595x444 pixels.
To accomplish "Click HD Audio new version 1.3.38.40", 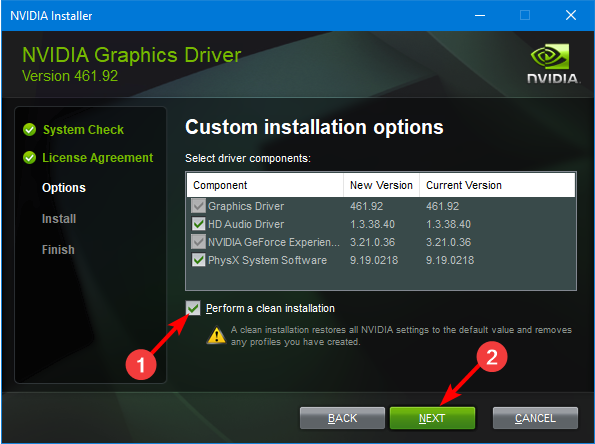I will pos(372,224).
